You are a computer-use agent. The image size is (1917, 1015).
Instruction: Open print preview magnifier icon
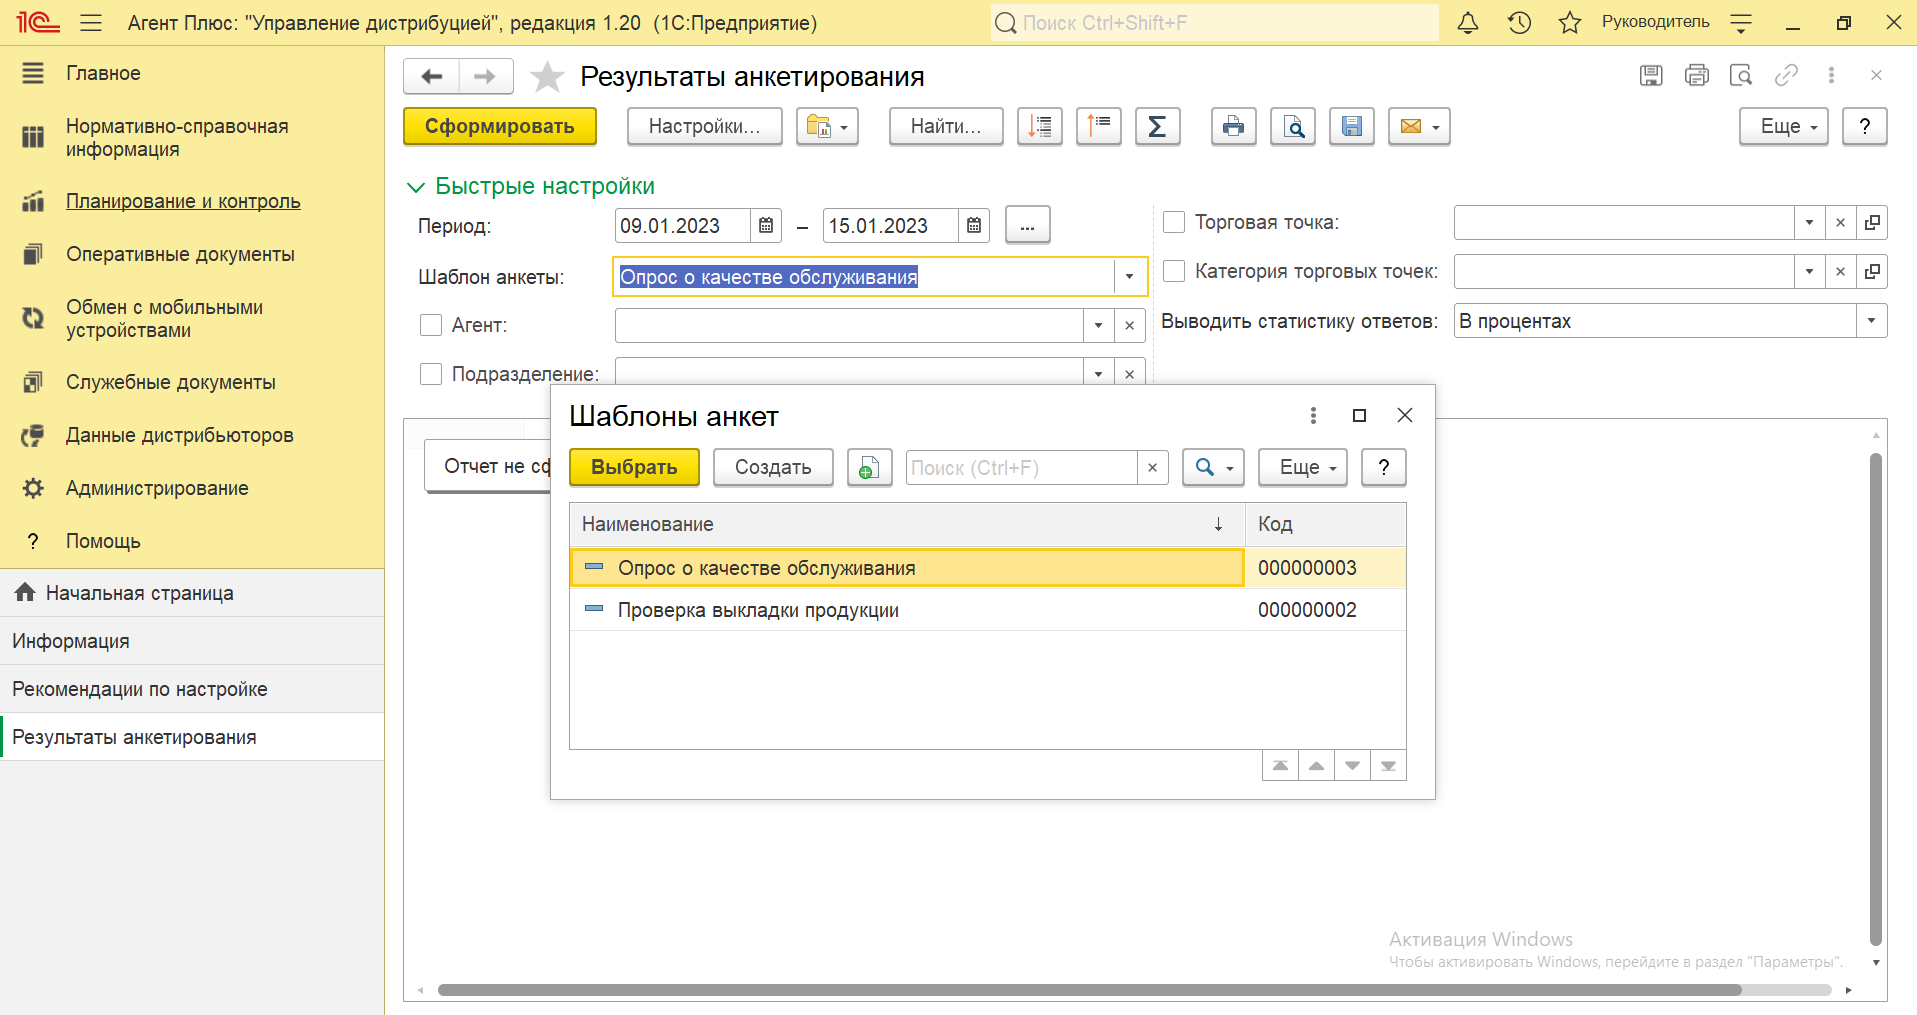[1293, 126]
